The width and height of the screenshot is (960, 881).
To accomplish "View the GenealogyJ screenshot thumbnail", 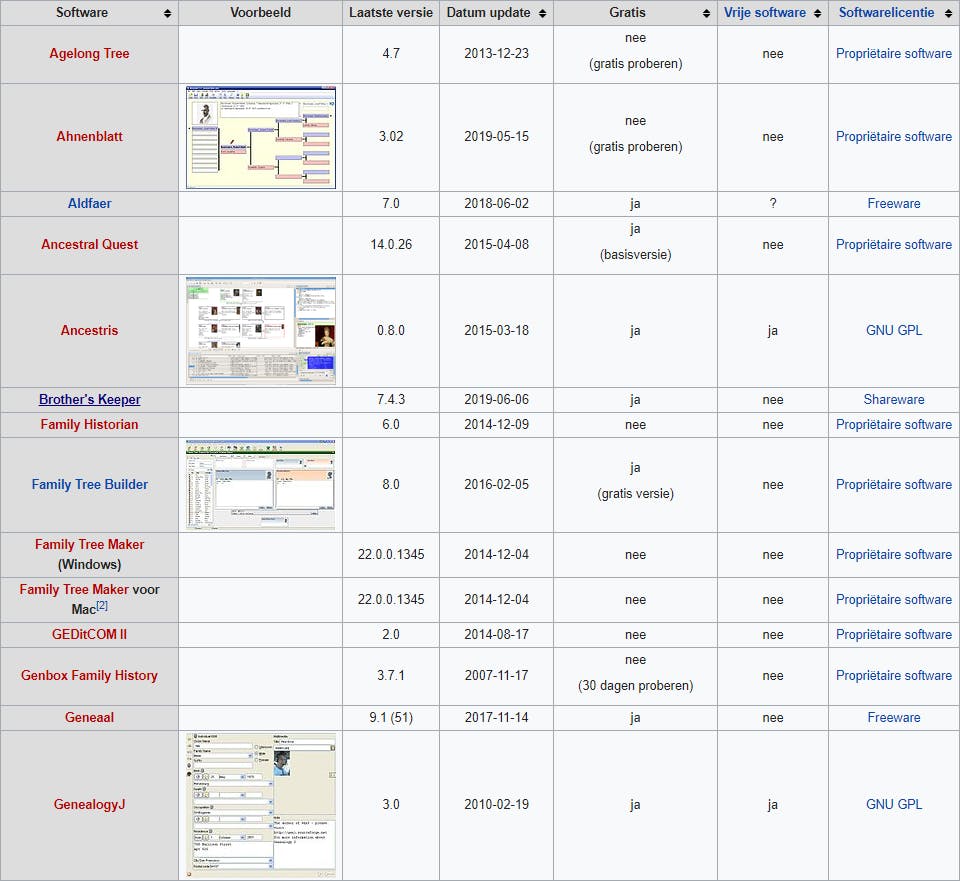I will click(261, 805).
